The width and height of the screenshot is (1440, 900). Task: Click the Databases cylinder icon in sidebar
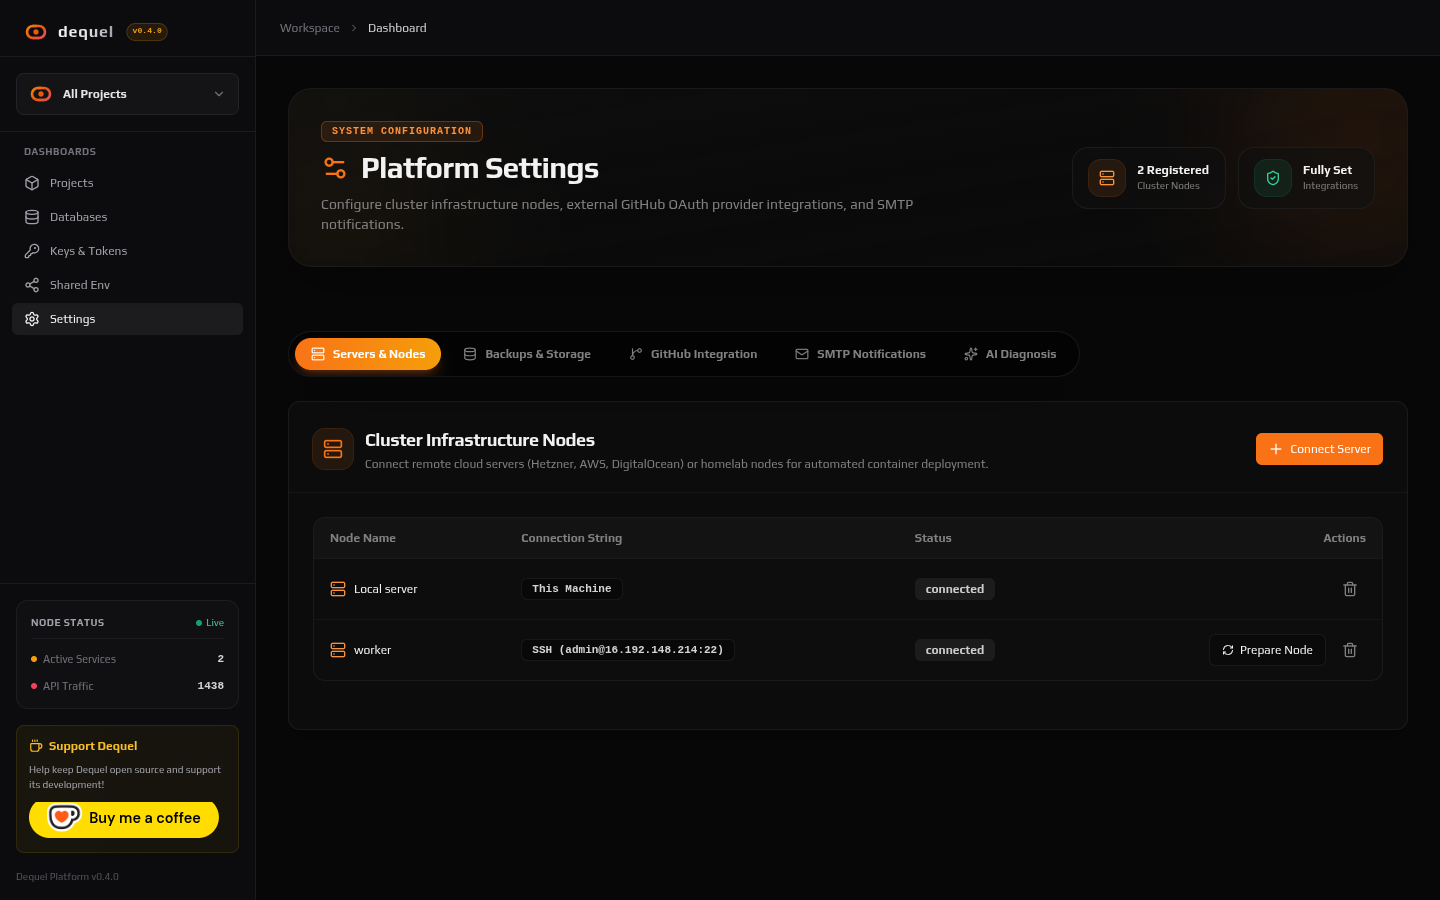point(32,217)
